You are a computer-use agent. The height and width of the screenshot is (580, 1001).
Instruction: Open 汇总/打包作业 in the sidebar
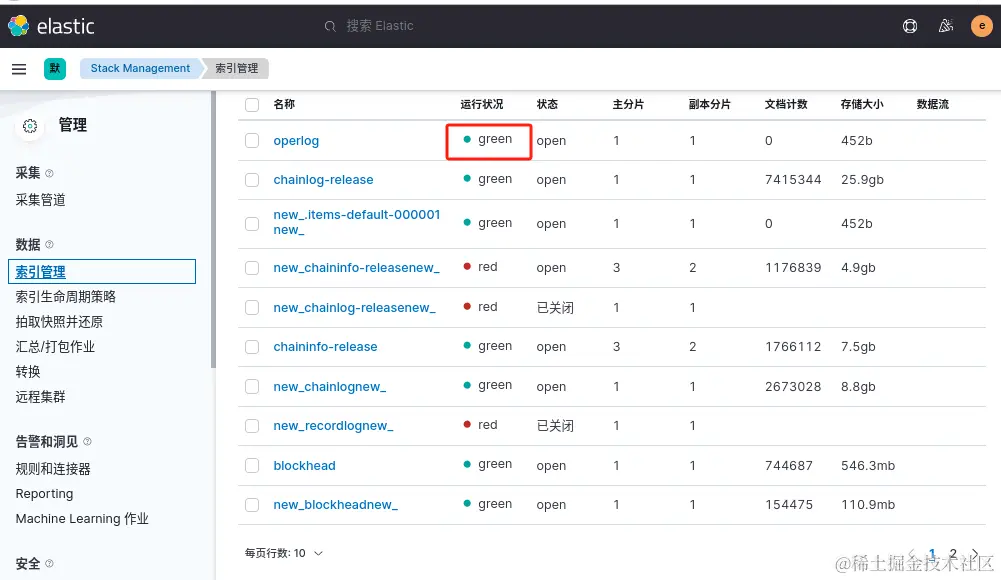coord(55,346)
